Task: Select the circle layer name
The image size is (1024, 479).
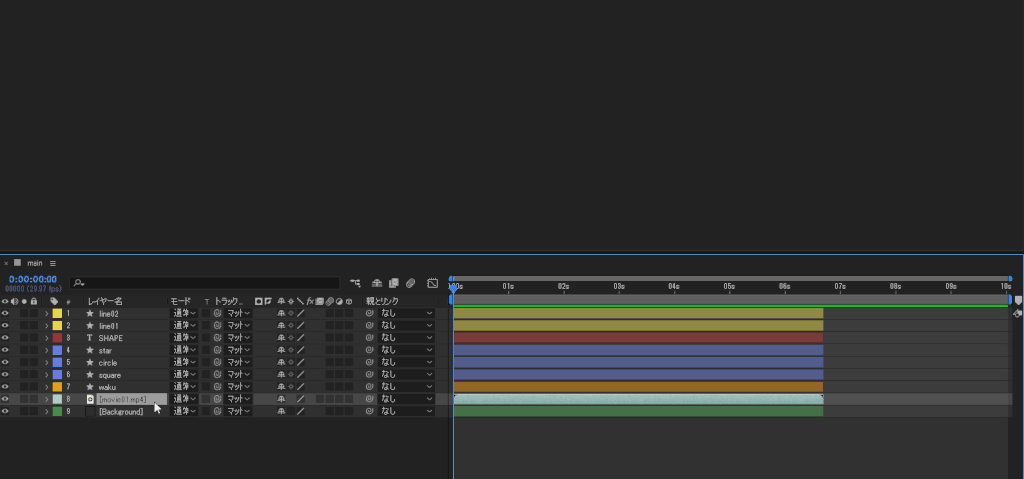Action: 108,362
